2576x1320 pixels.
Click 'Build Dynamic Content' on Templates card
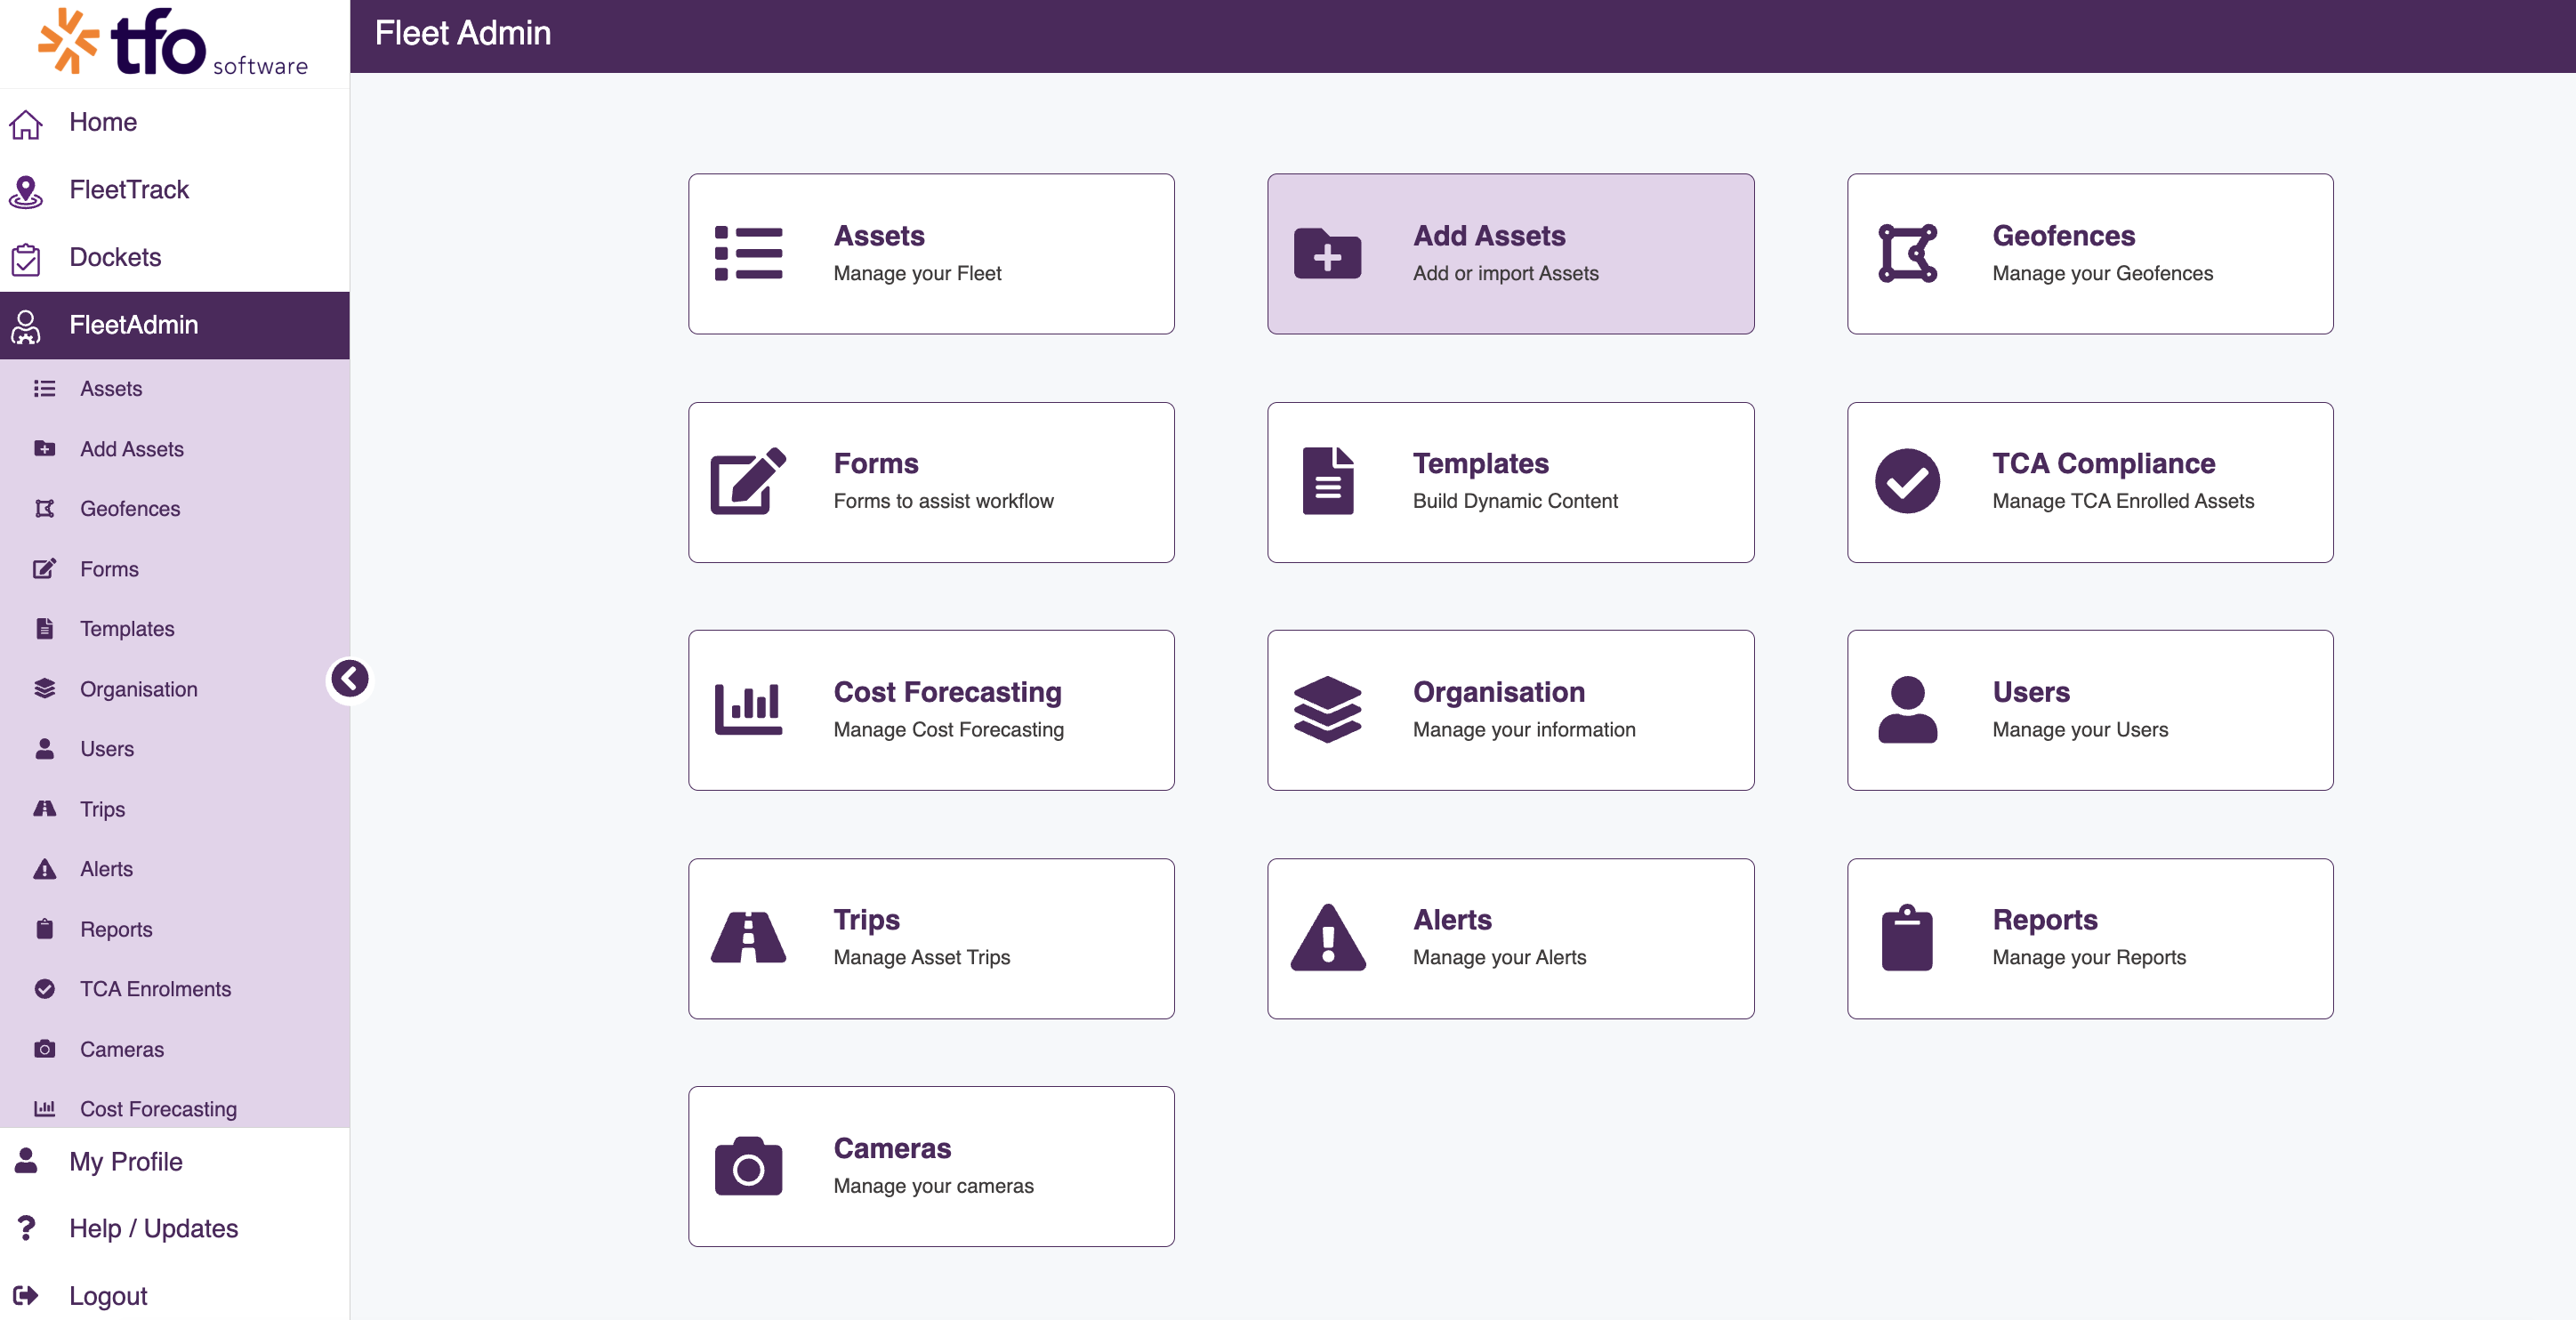click(1515, 501)
